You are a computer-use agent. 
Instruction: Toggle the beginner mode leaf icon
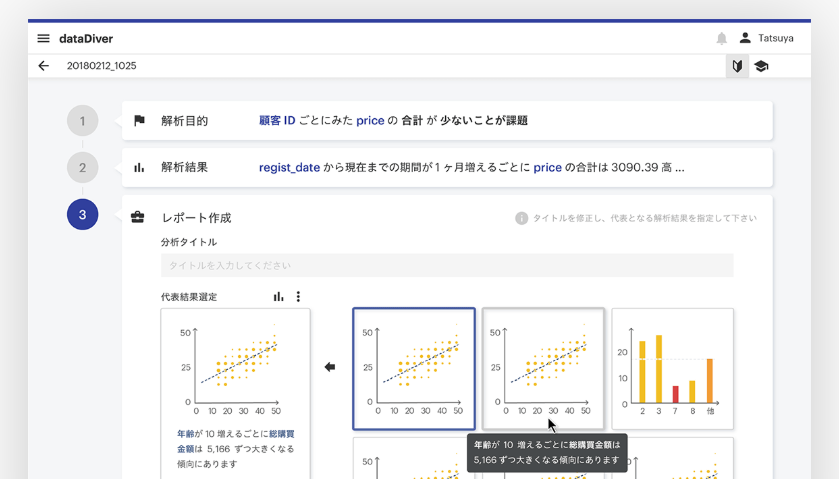[x=737, y=66]
